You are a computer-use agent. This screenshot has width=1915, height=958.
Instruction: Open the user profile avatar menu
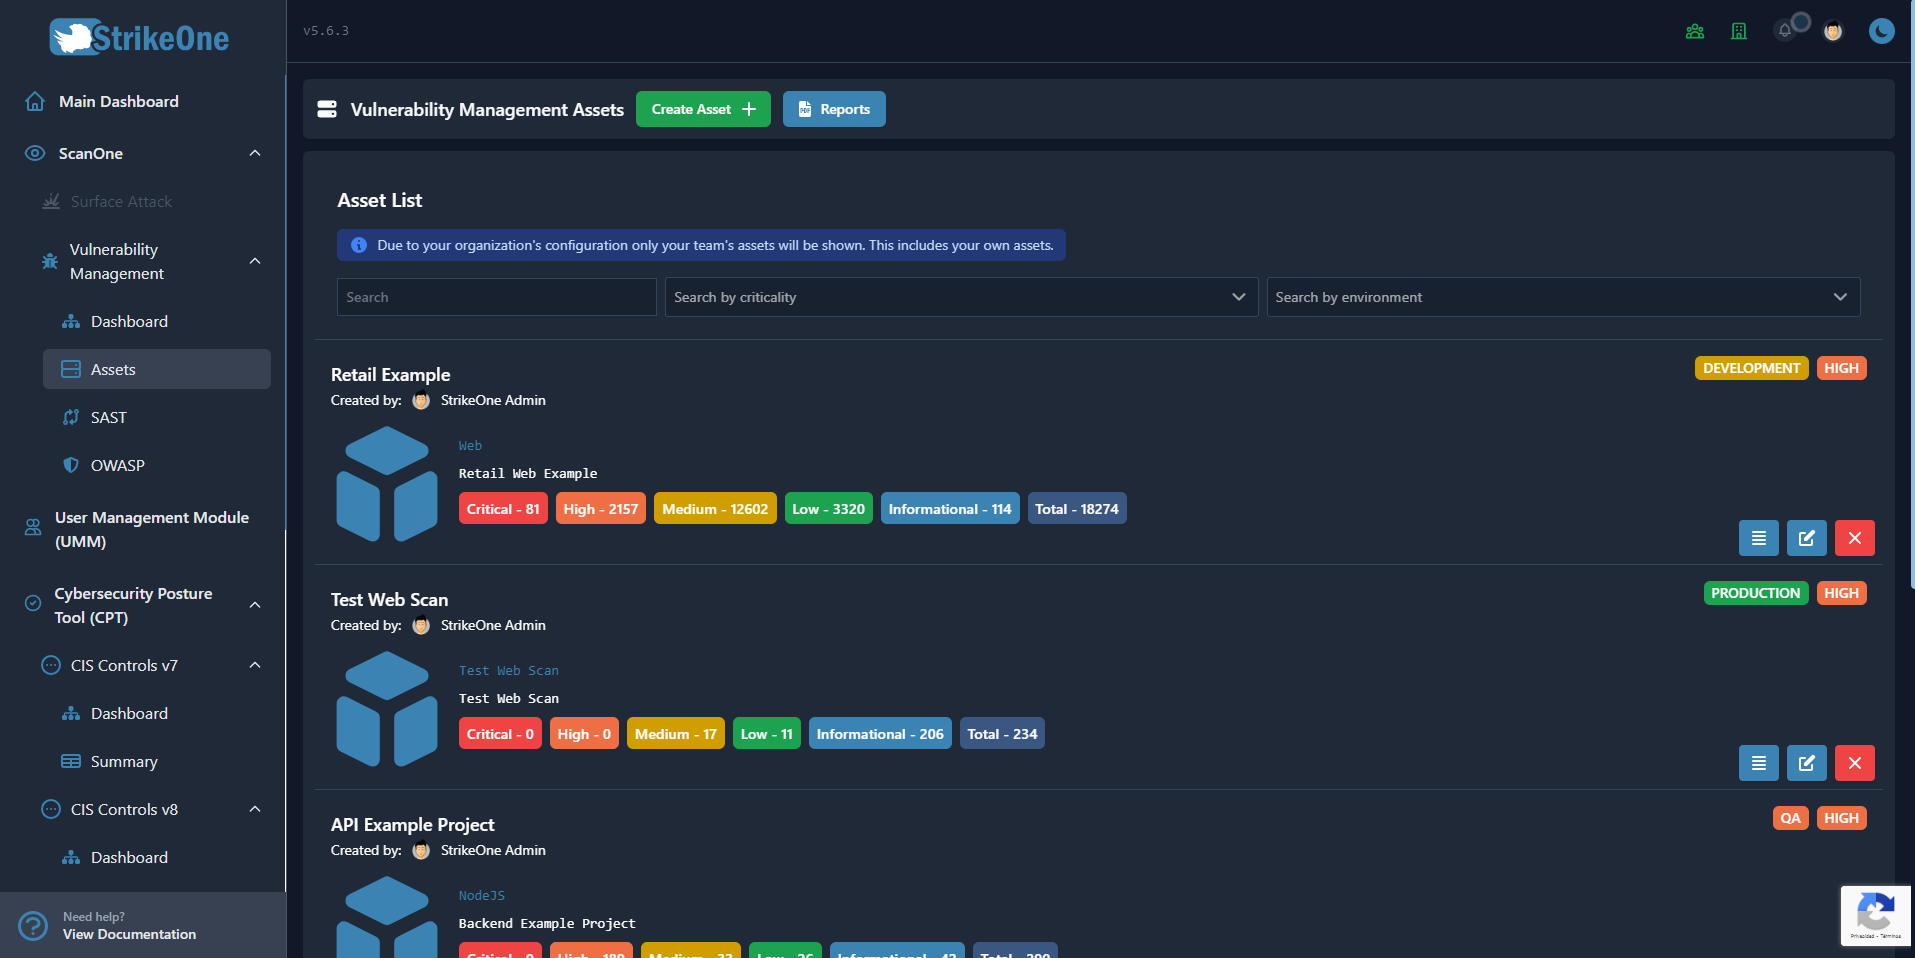[x=1834, y=31]
